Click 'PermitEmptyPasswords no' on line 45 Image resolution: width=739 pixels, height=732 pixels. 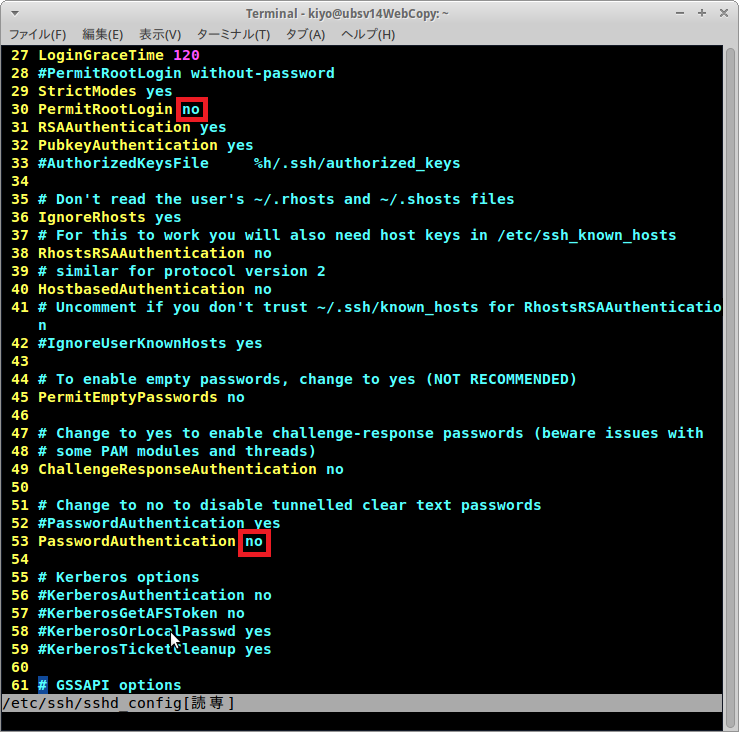141,397
